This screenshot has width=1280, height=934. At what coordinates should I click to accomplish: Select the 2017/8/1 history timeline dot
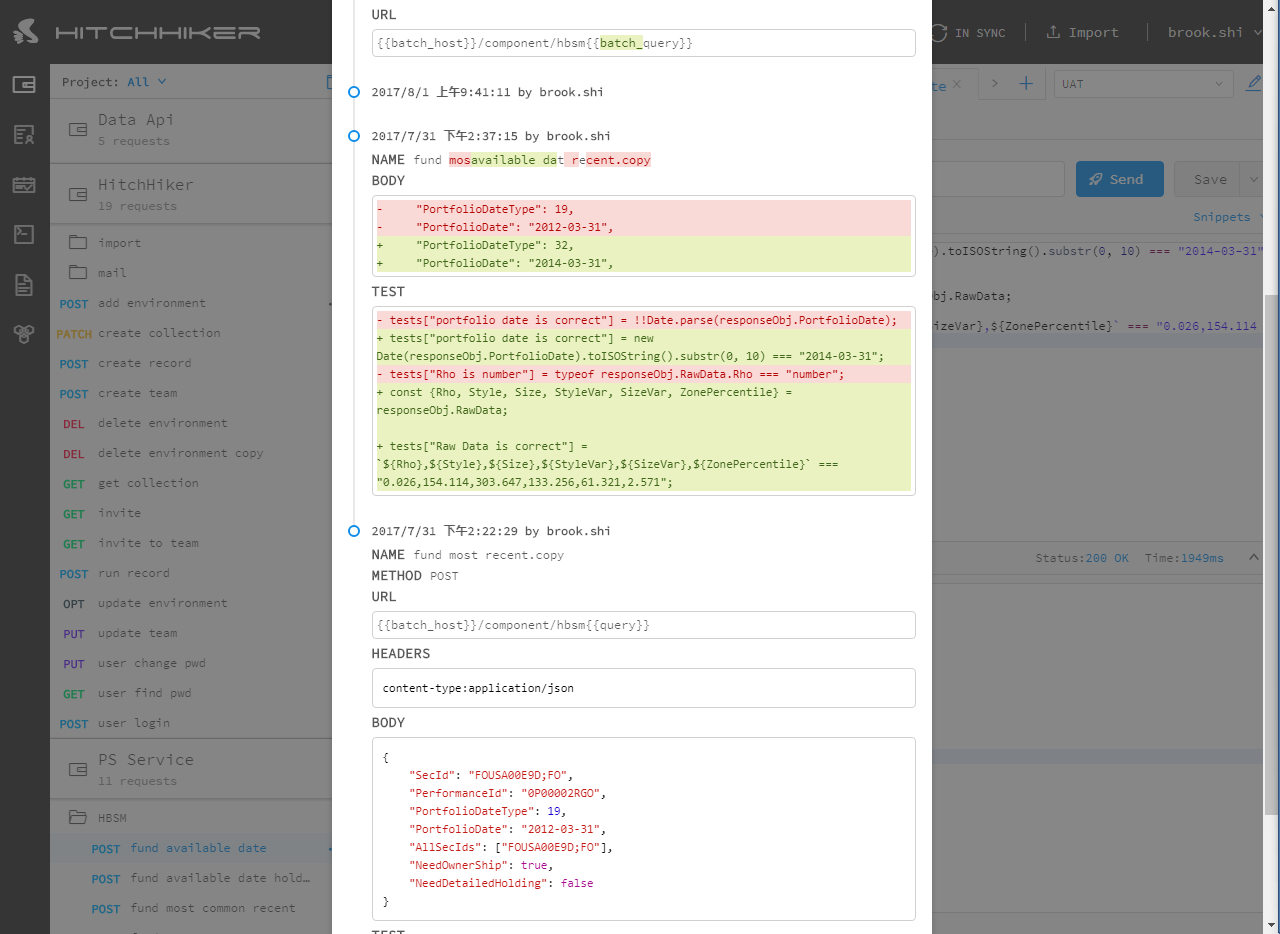[354, 92]
